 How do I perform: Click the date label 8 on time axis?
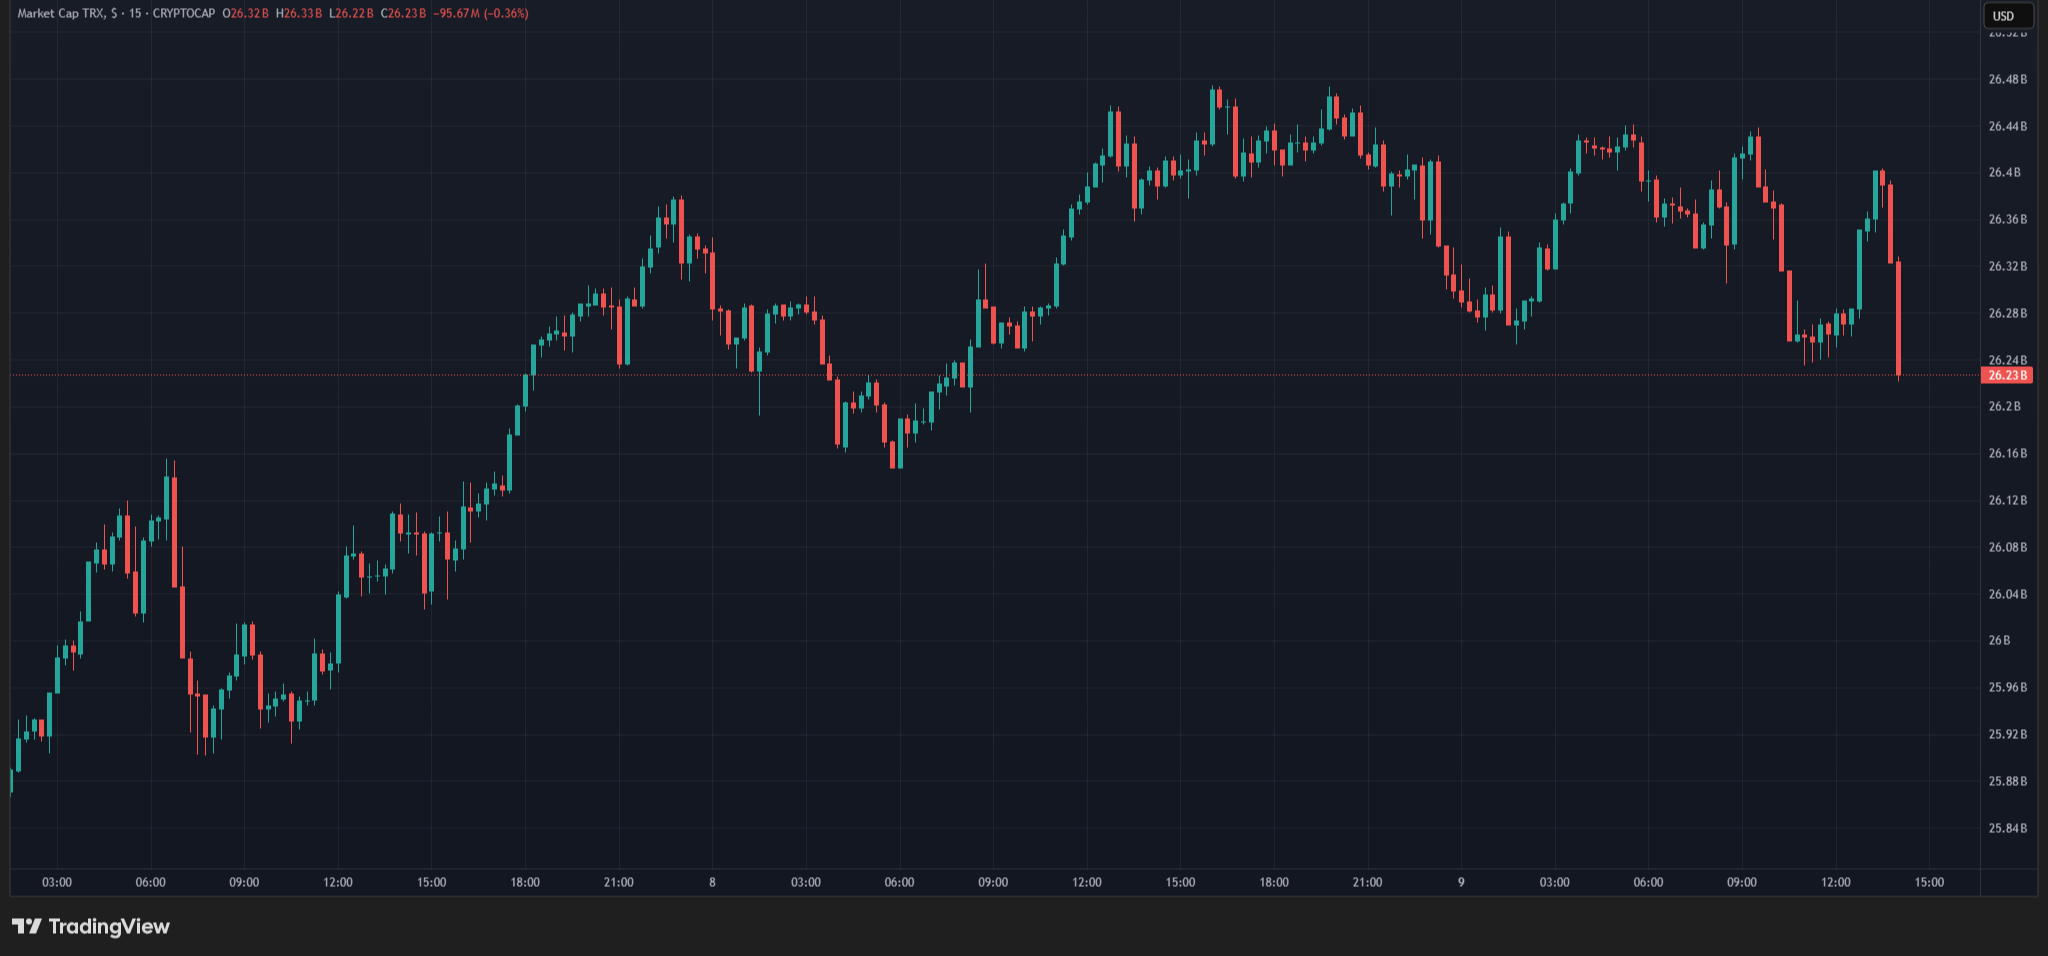(x=712, y=882)
